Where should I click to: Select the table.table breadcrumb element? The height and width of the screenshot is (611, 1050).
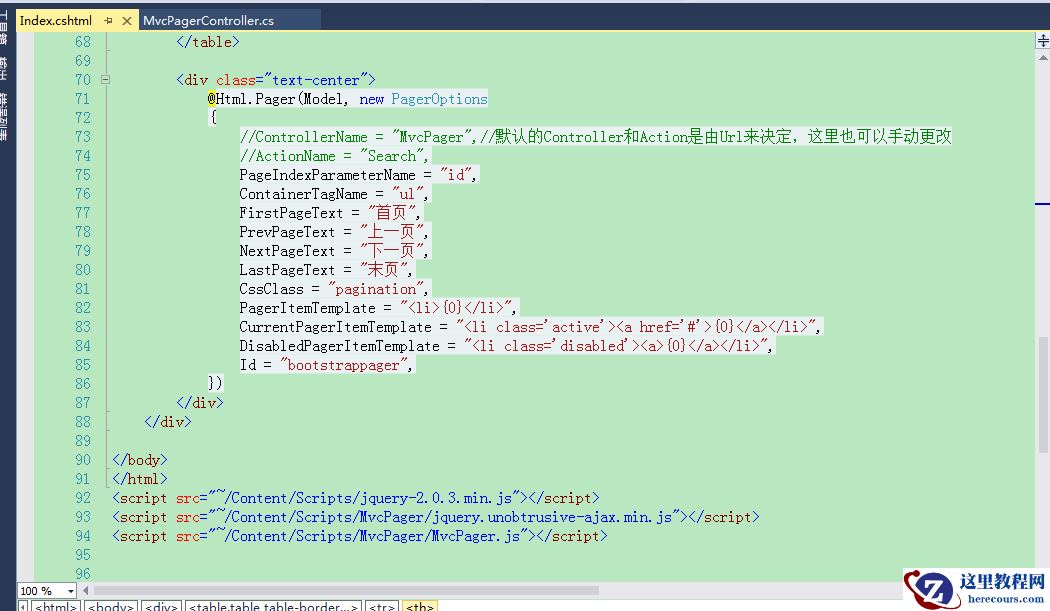coord(273,606)
